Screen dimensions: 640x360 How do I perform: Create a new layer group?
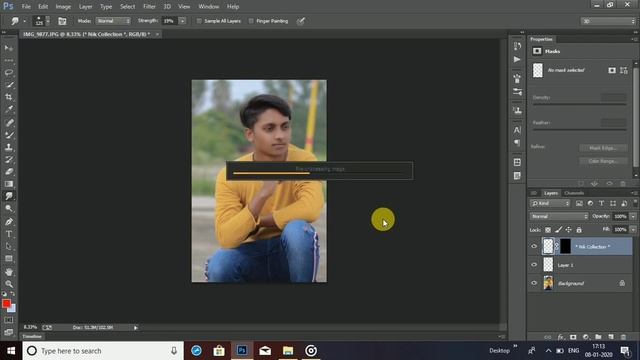[x=598, y=337]
